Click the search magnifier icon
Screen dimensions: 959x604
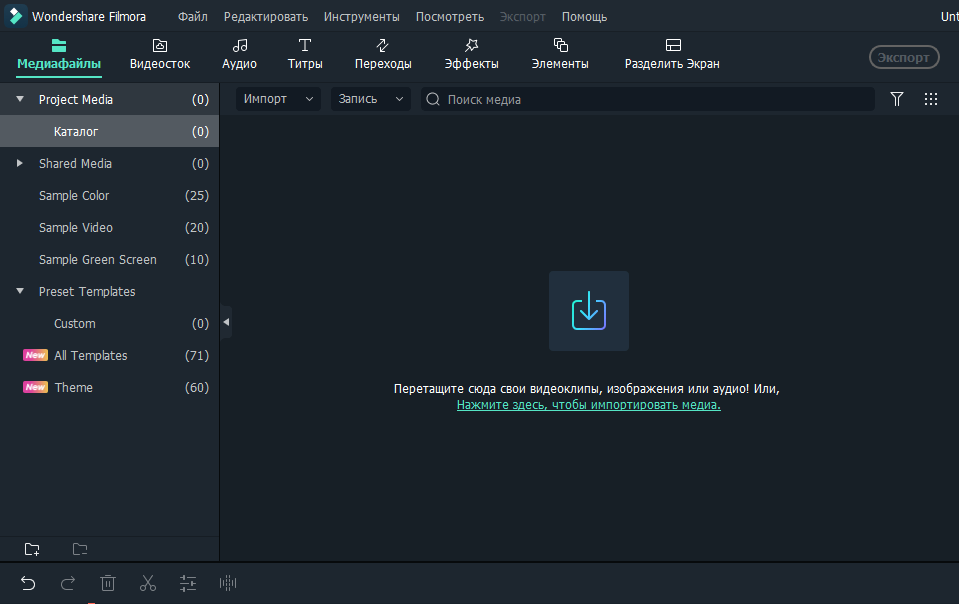433,99
